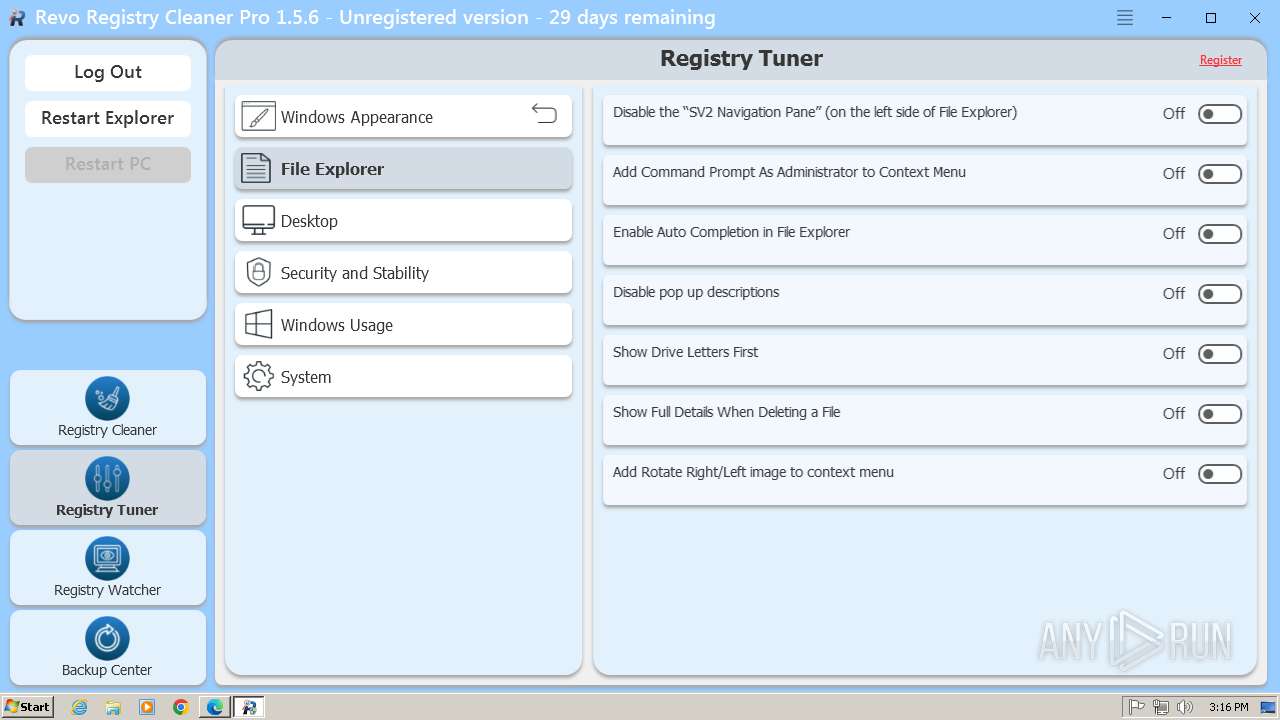Toggle Add Command Prompt As Administrator switch
1280x720 pixels.
[x=1220, y=174]
